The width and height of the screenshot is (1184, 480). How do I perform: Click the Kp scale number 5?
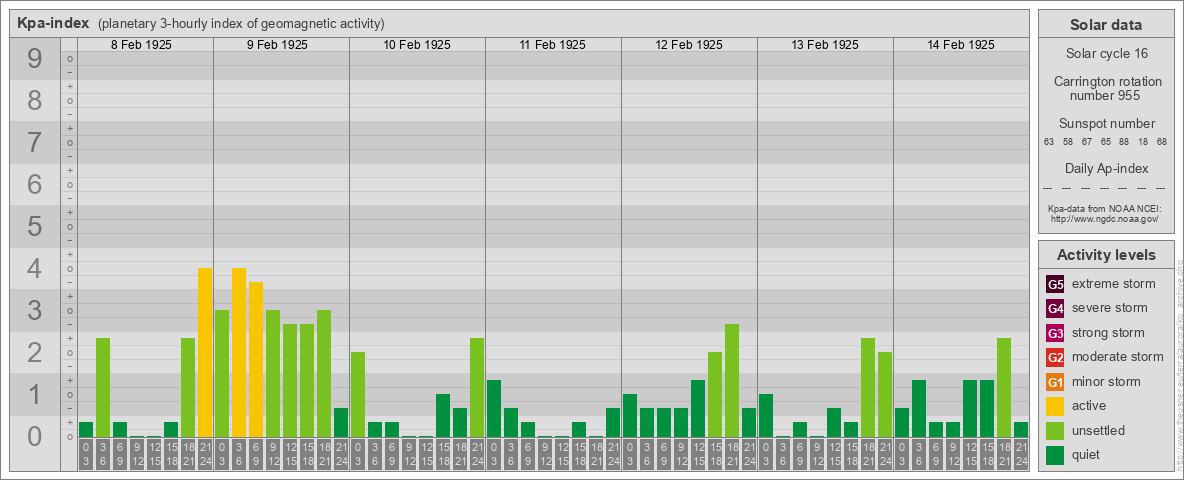coord(34,226)
